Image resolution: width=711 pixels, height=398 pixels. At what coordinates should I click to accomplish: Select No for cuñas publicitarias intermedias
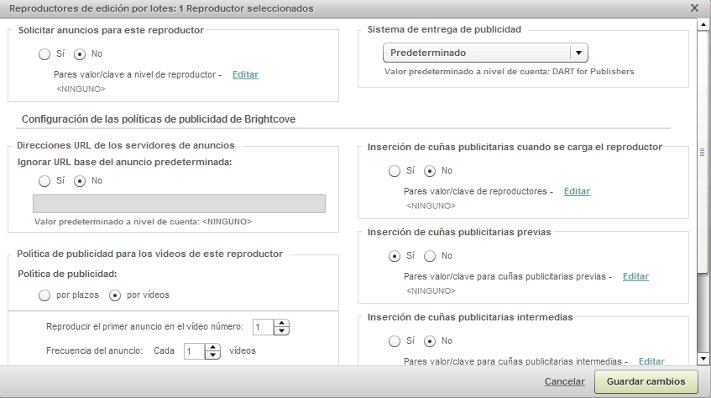(430, 341)
